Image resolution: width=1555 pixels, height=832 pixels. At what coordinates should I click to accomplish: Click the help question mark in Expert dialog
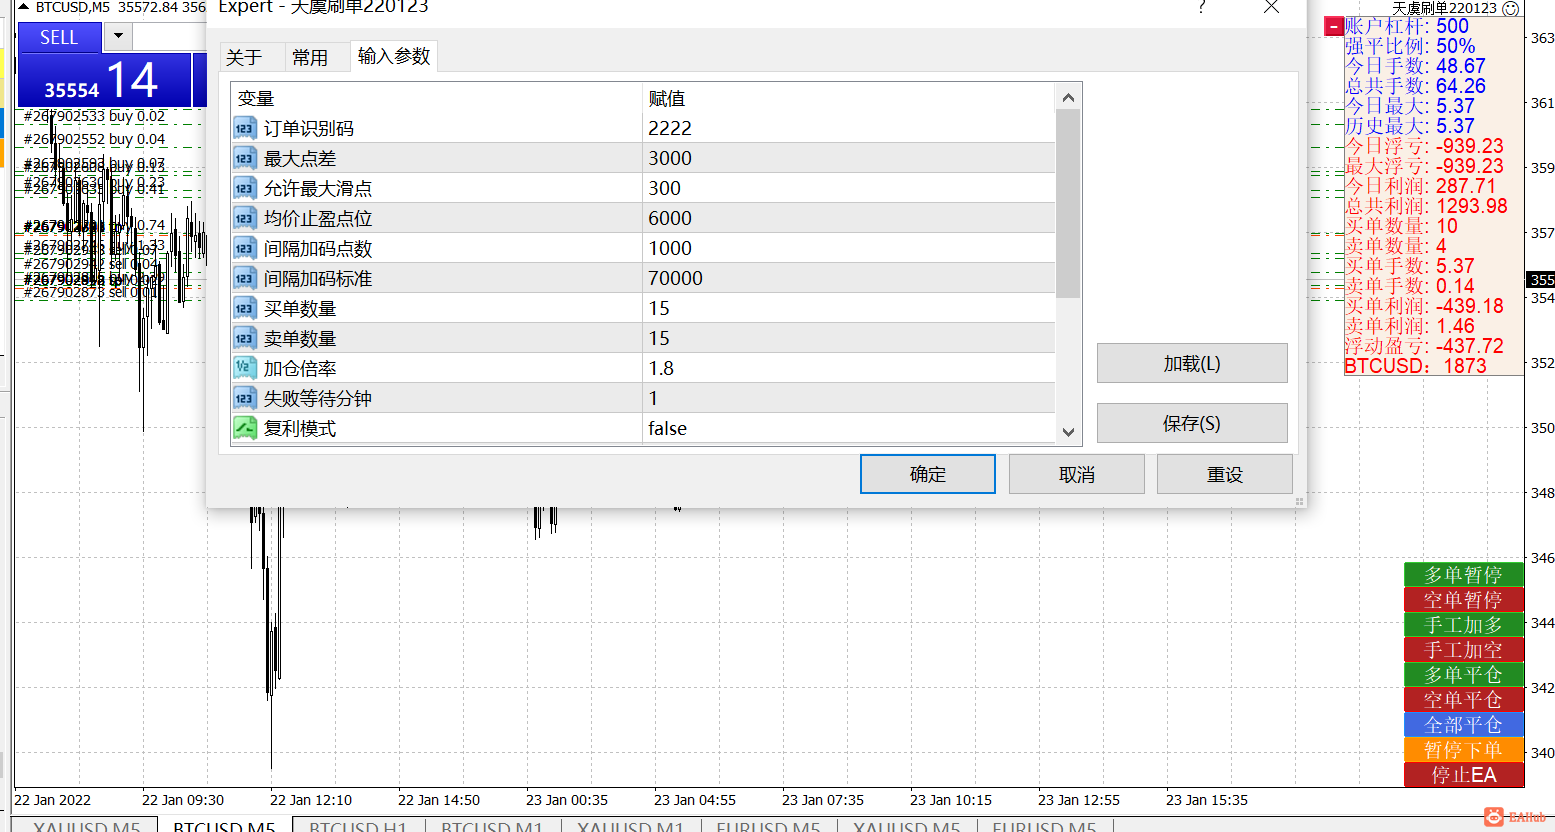pyautogui.click(x=1201, y=7)
